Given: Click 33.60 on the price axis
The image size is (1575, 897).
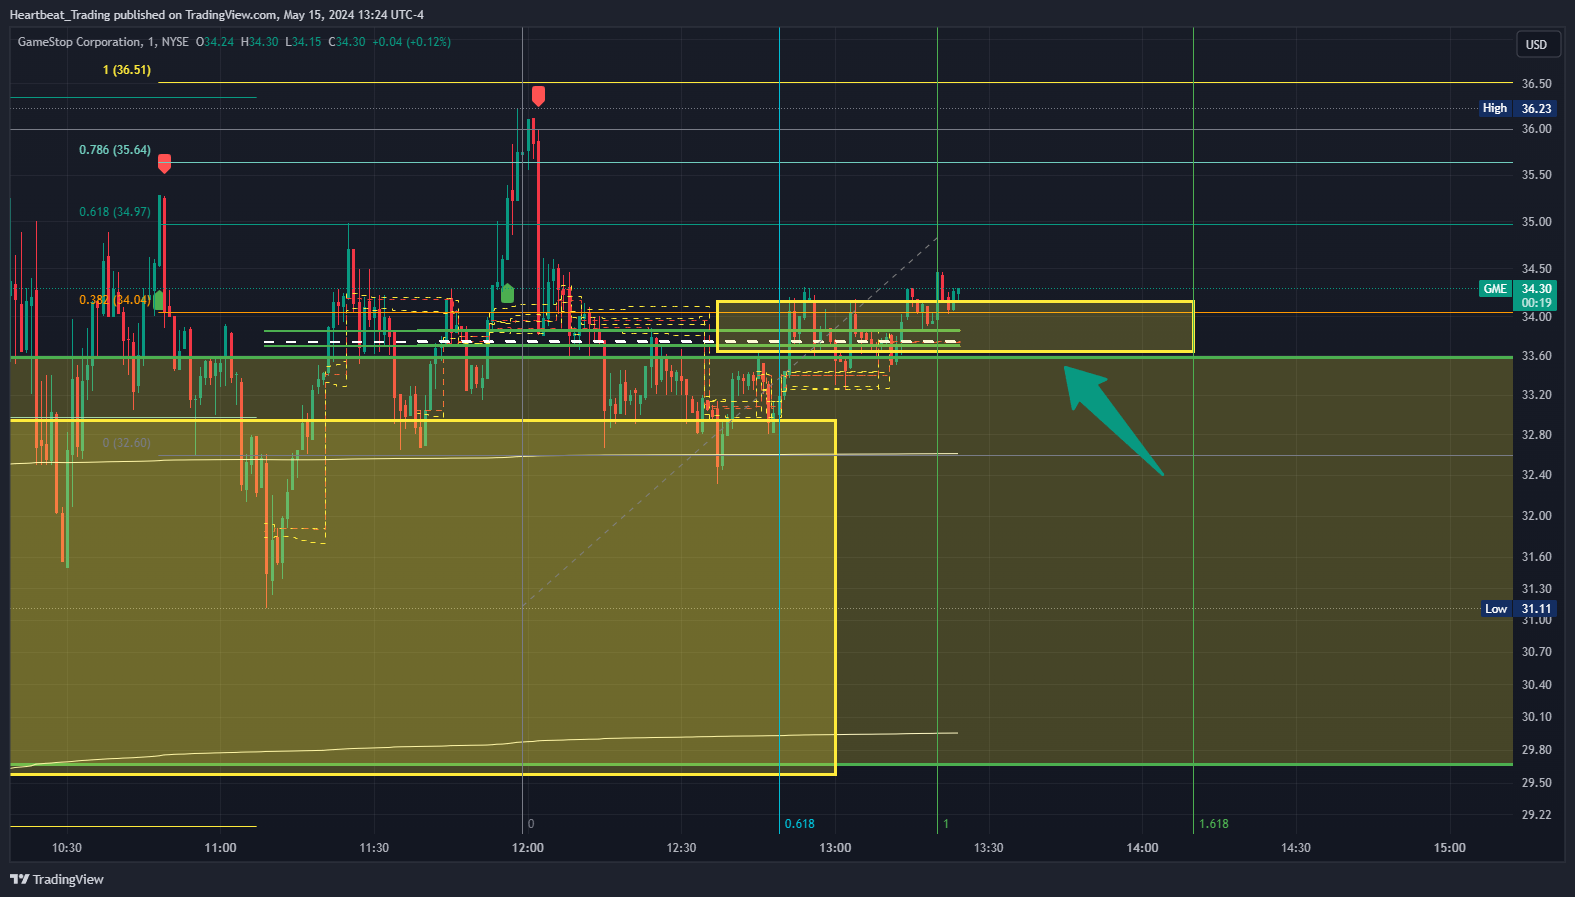Looking at the screenshot, I should tap(1536, 356).
